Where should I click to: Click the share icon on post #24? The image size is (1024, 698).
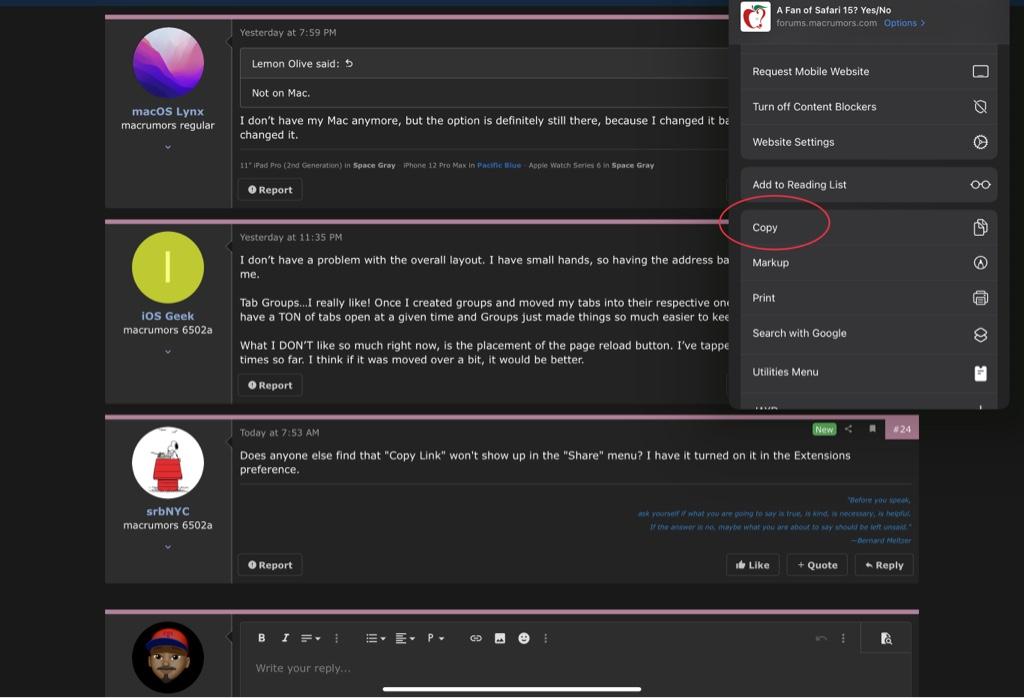(x=848, y=429)
